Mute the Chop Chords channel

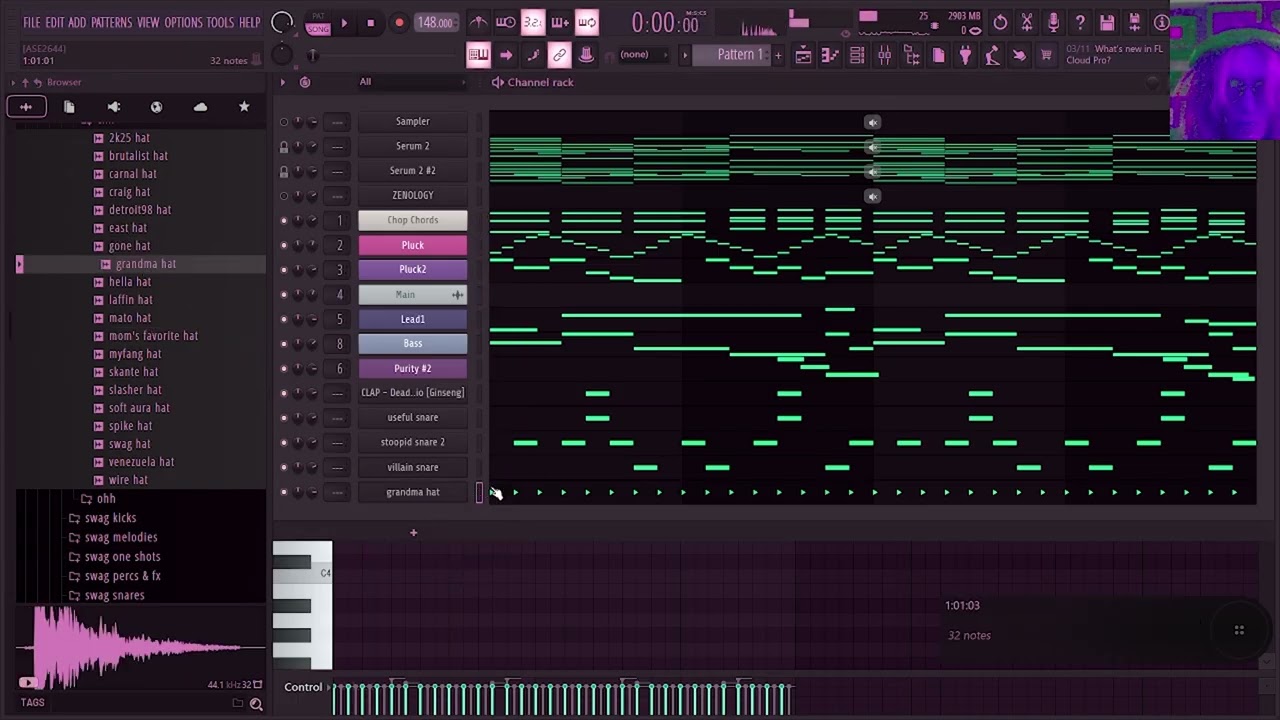click(x=284, y=220)
